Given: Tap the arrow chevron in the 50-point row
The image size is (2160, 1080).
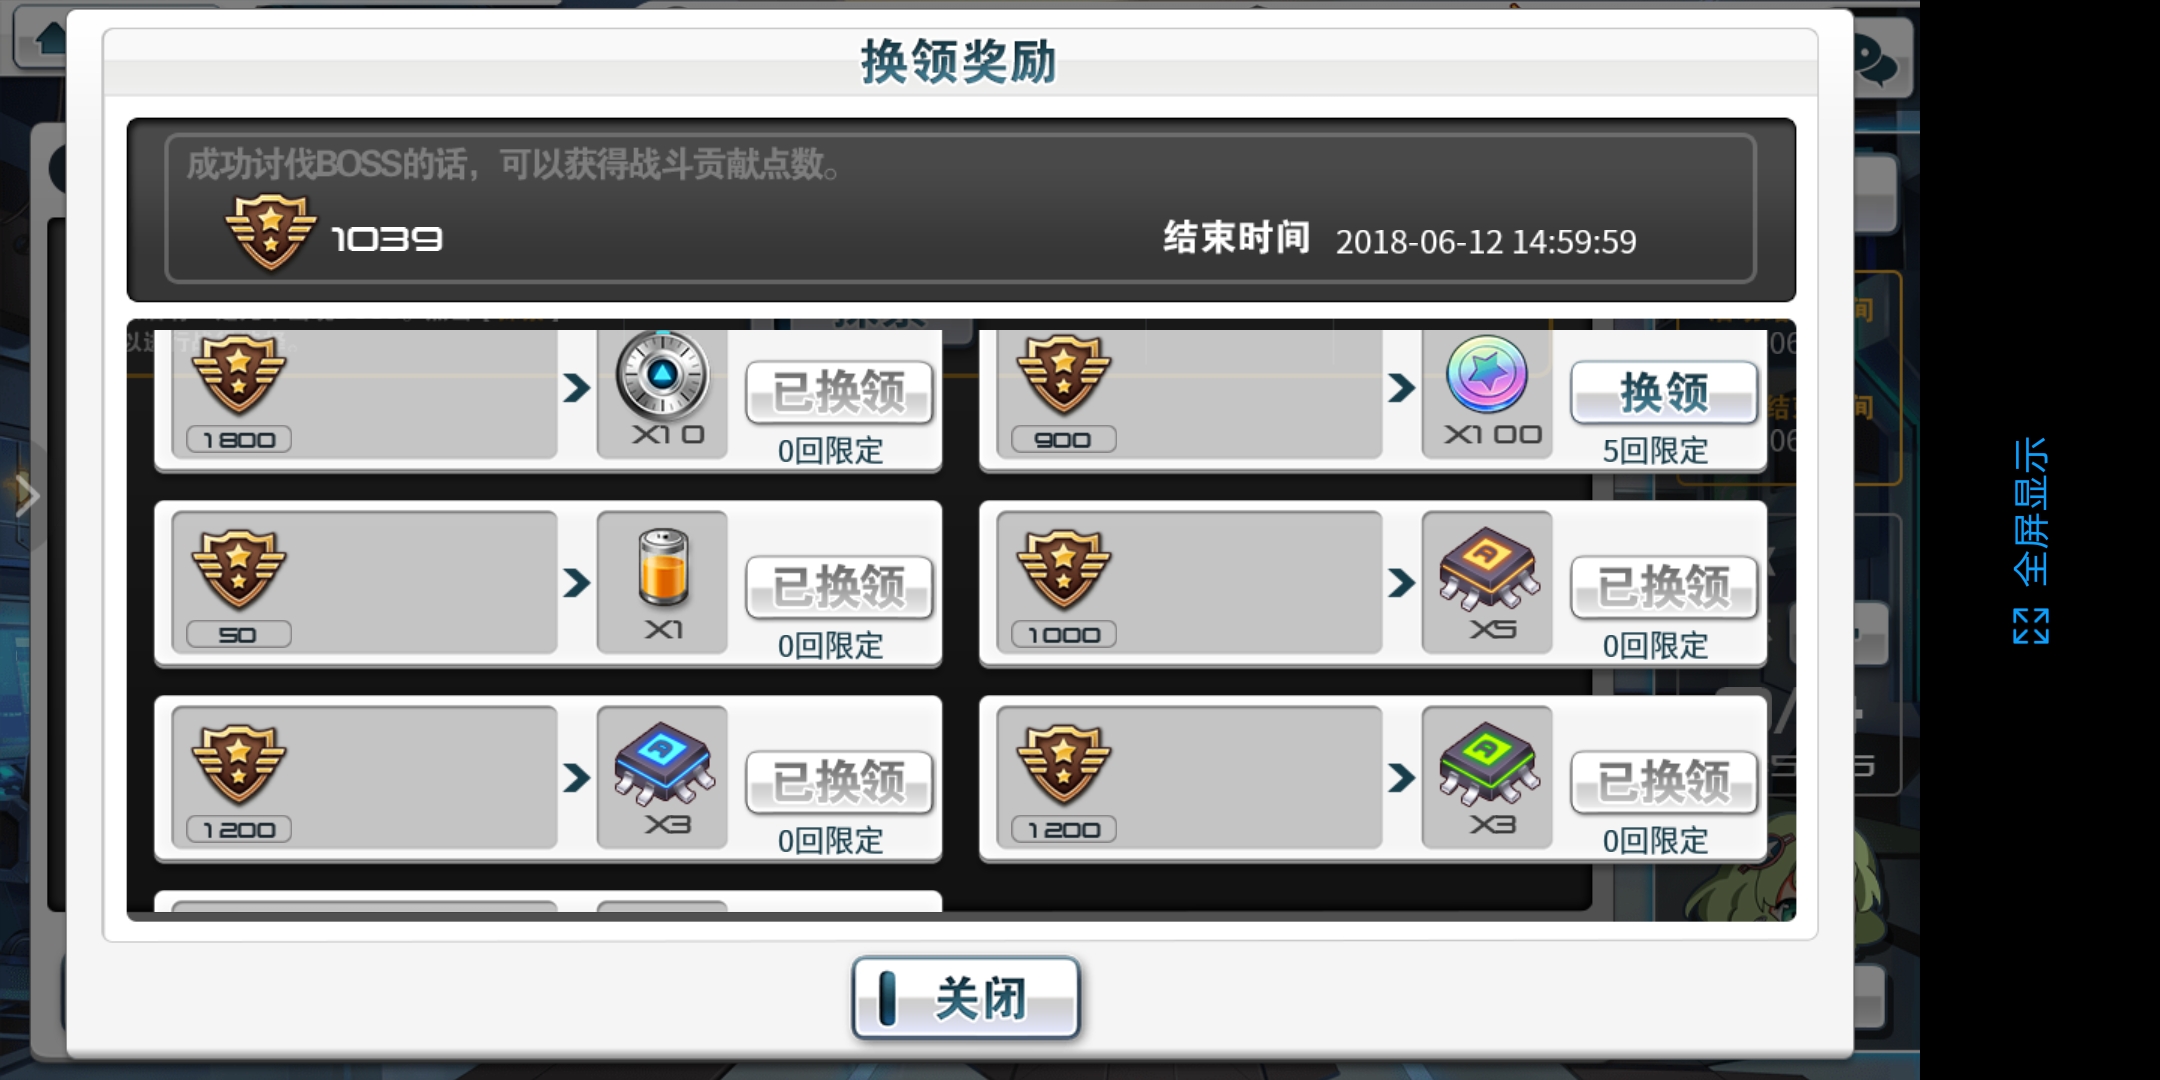Looking at the screenshot, I should pos(576,583).
